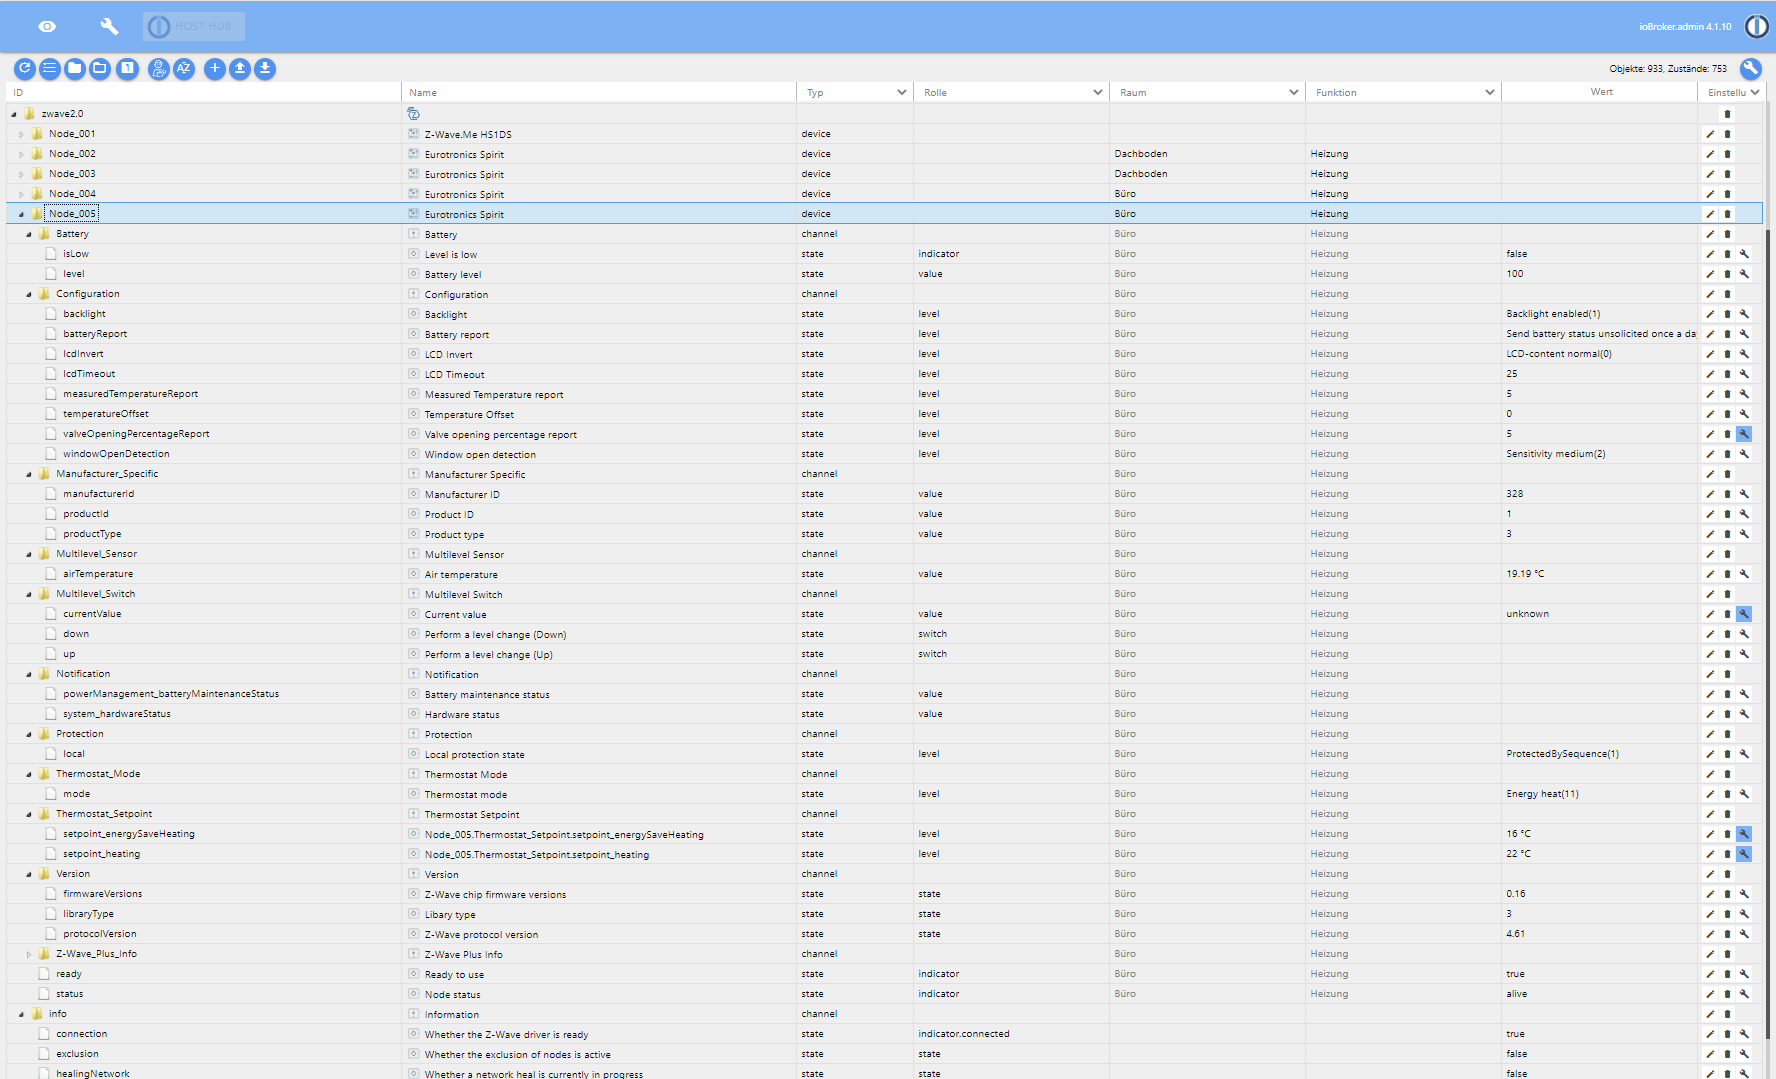Expand the Z-Wave_Plus_Info channel folder
The width and height of the screenshot is (1776, 1079).
coord(28,954)
